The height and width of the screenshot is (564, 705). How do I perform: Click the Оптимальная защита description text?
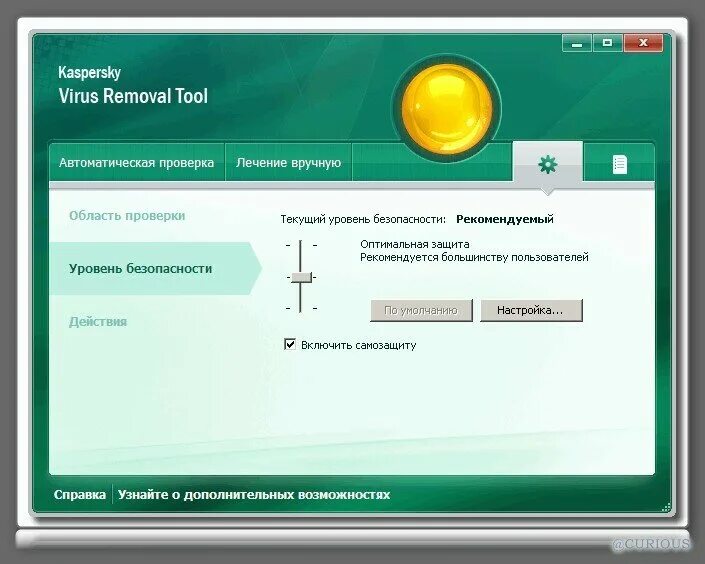pos(415,244)
